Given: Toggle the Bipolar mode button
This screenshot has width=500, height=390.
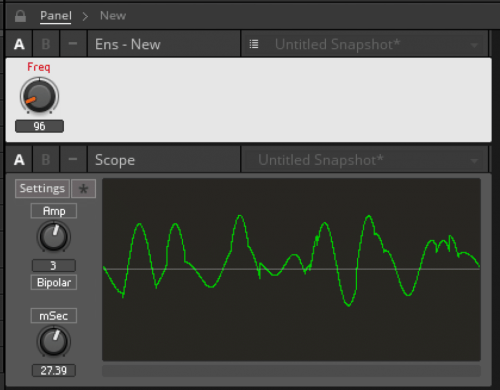Looking at the screenshot, I should pos(54,283).
